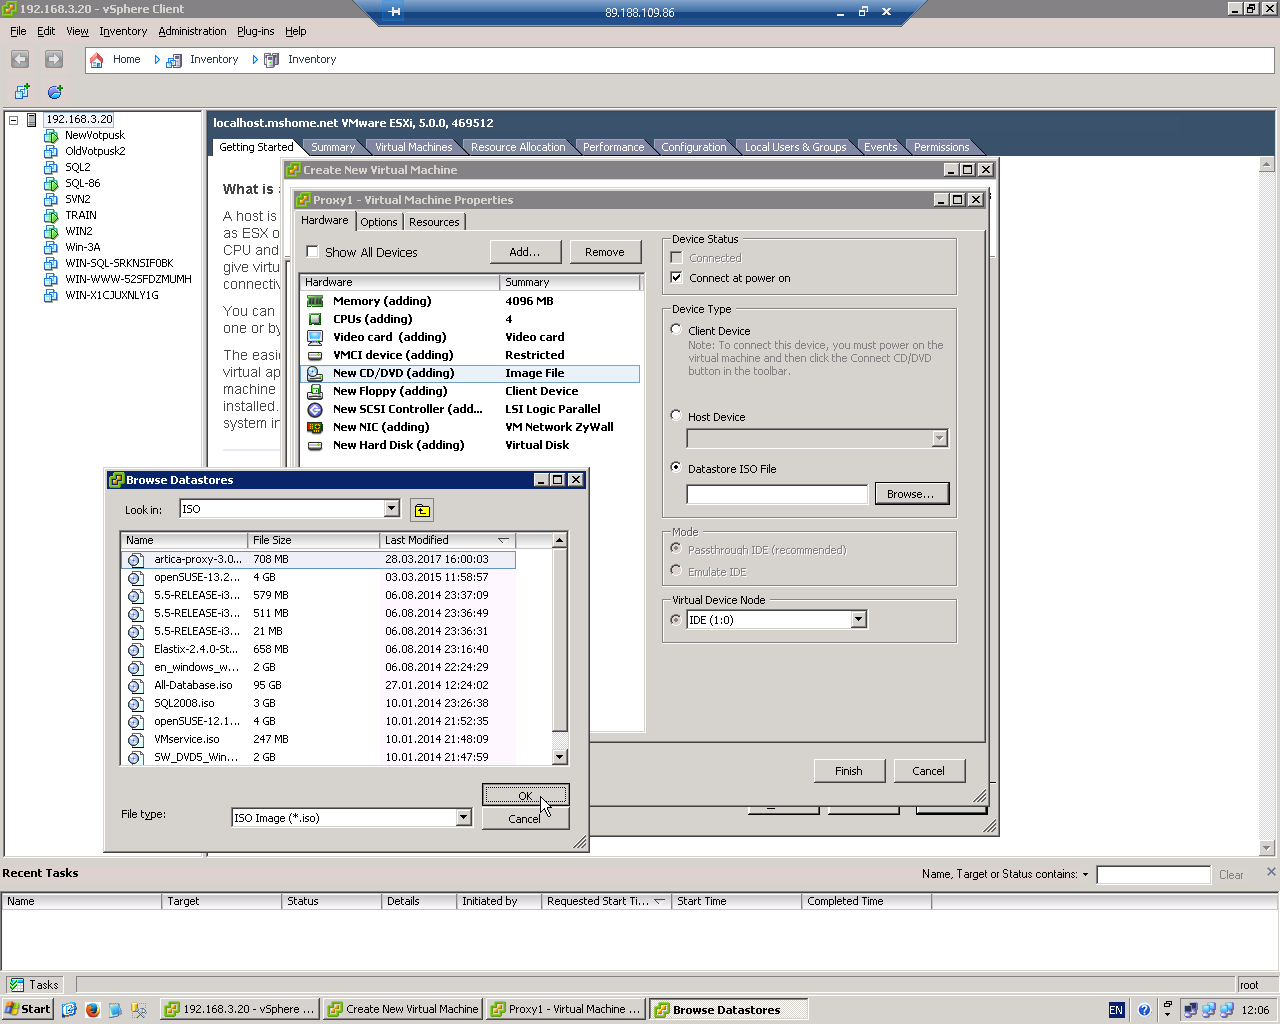The height and width of the screenshot is (1024, 1280).
Task: Click the New NIC device icon
Action: click(315, 427)
